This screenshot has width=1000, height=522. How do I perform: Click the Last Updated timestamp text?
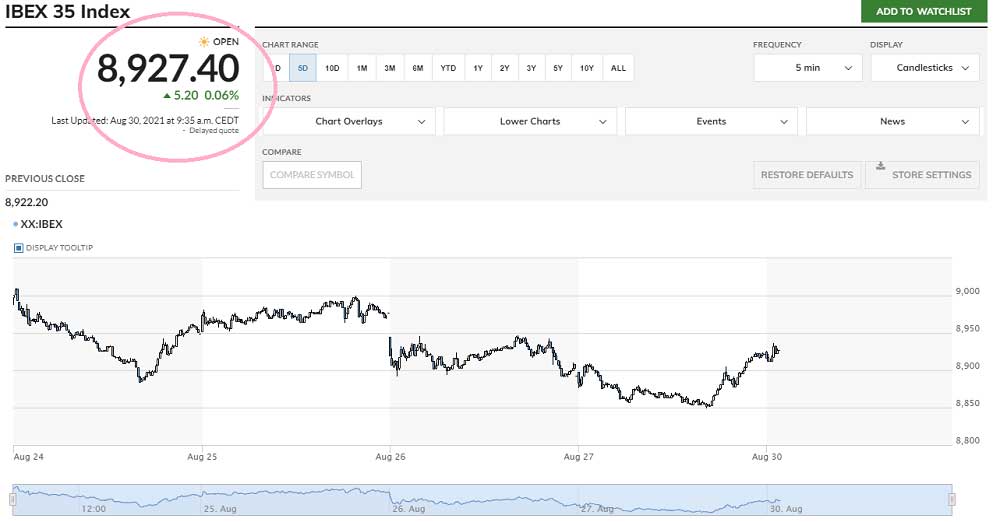coord(145,120)
